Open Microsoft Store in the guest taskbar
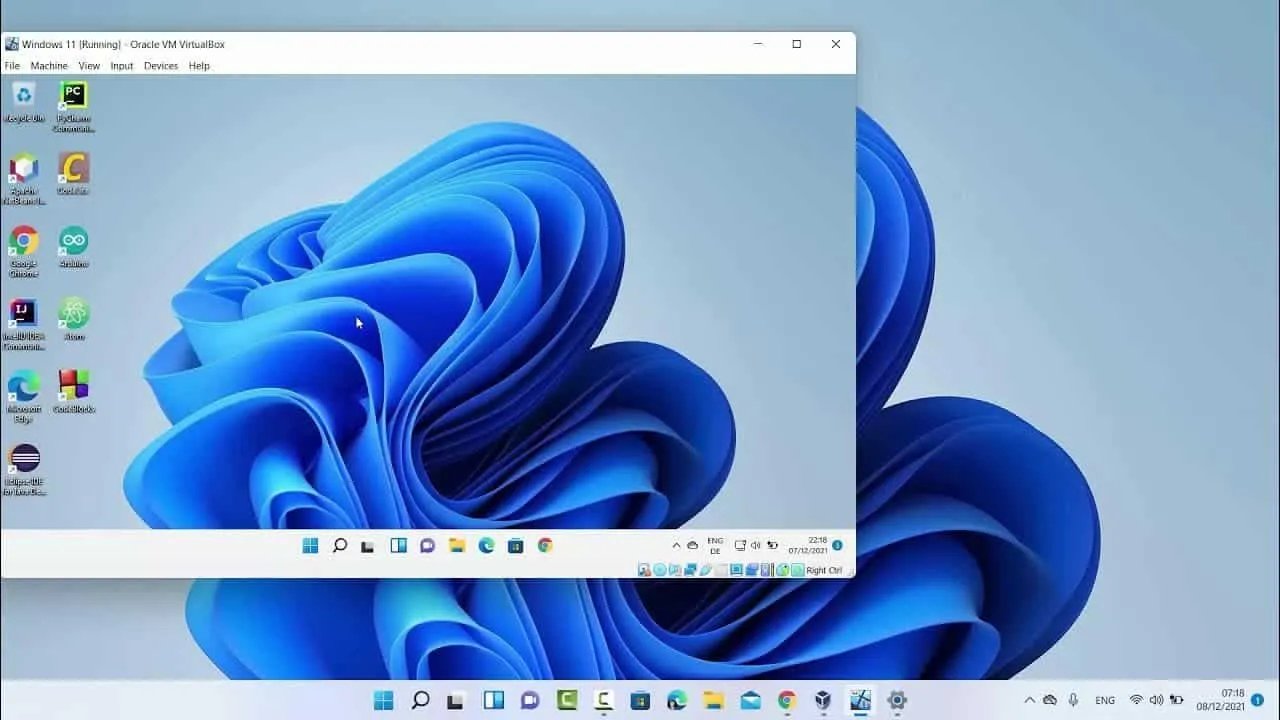The image size is (1280, 720). (516, 545)
